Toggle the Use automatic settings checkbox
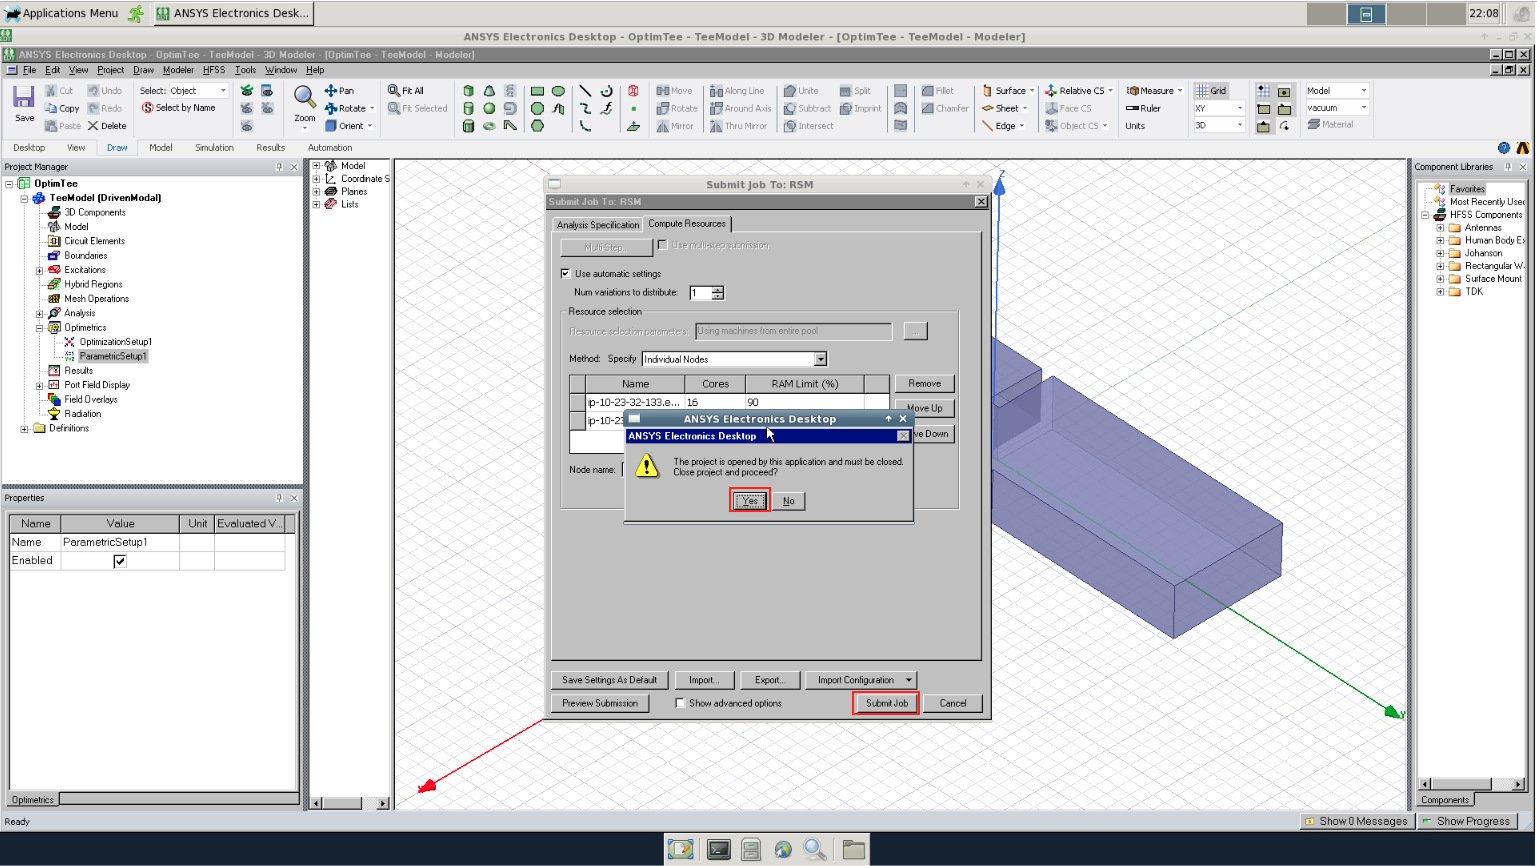Viewport: 1537px width, 866px height. tap(566, 274)
